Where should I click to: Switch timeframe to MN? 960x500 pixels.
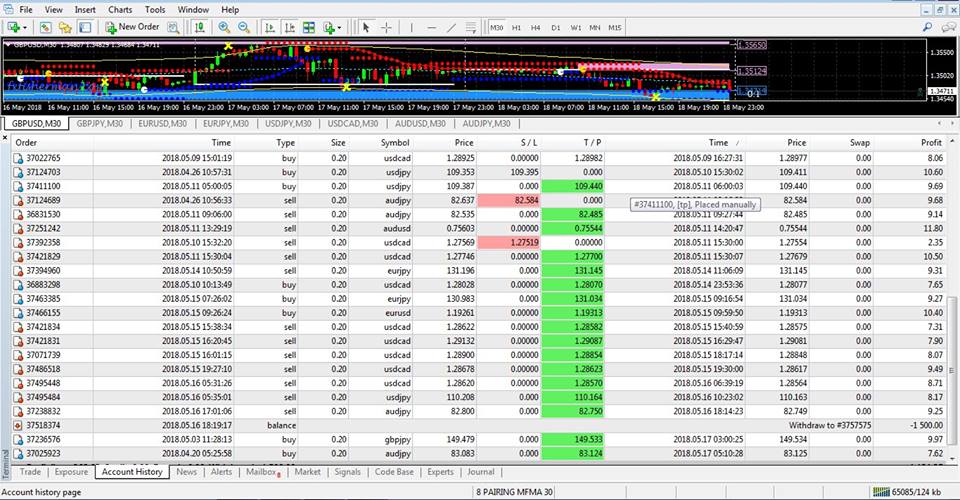(x=594, y=28)
